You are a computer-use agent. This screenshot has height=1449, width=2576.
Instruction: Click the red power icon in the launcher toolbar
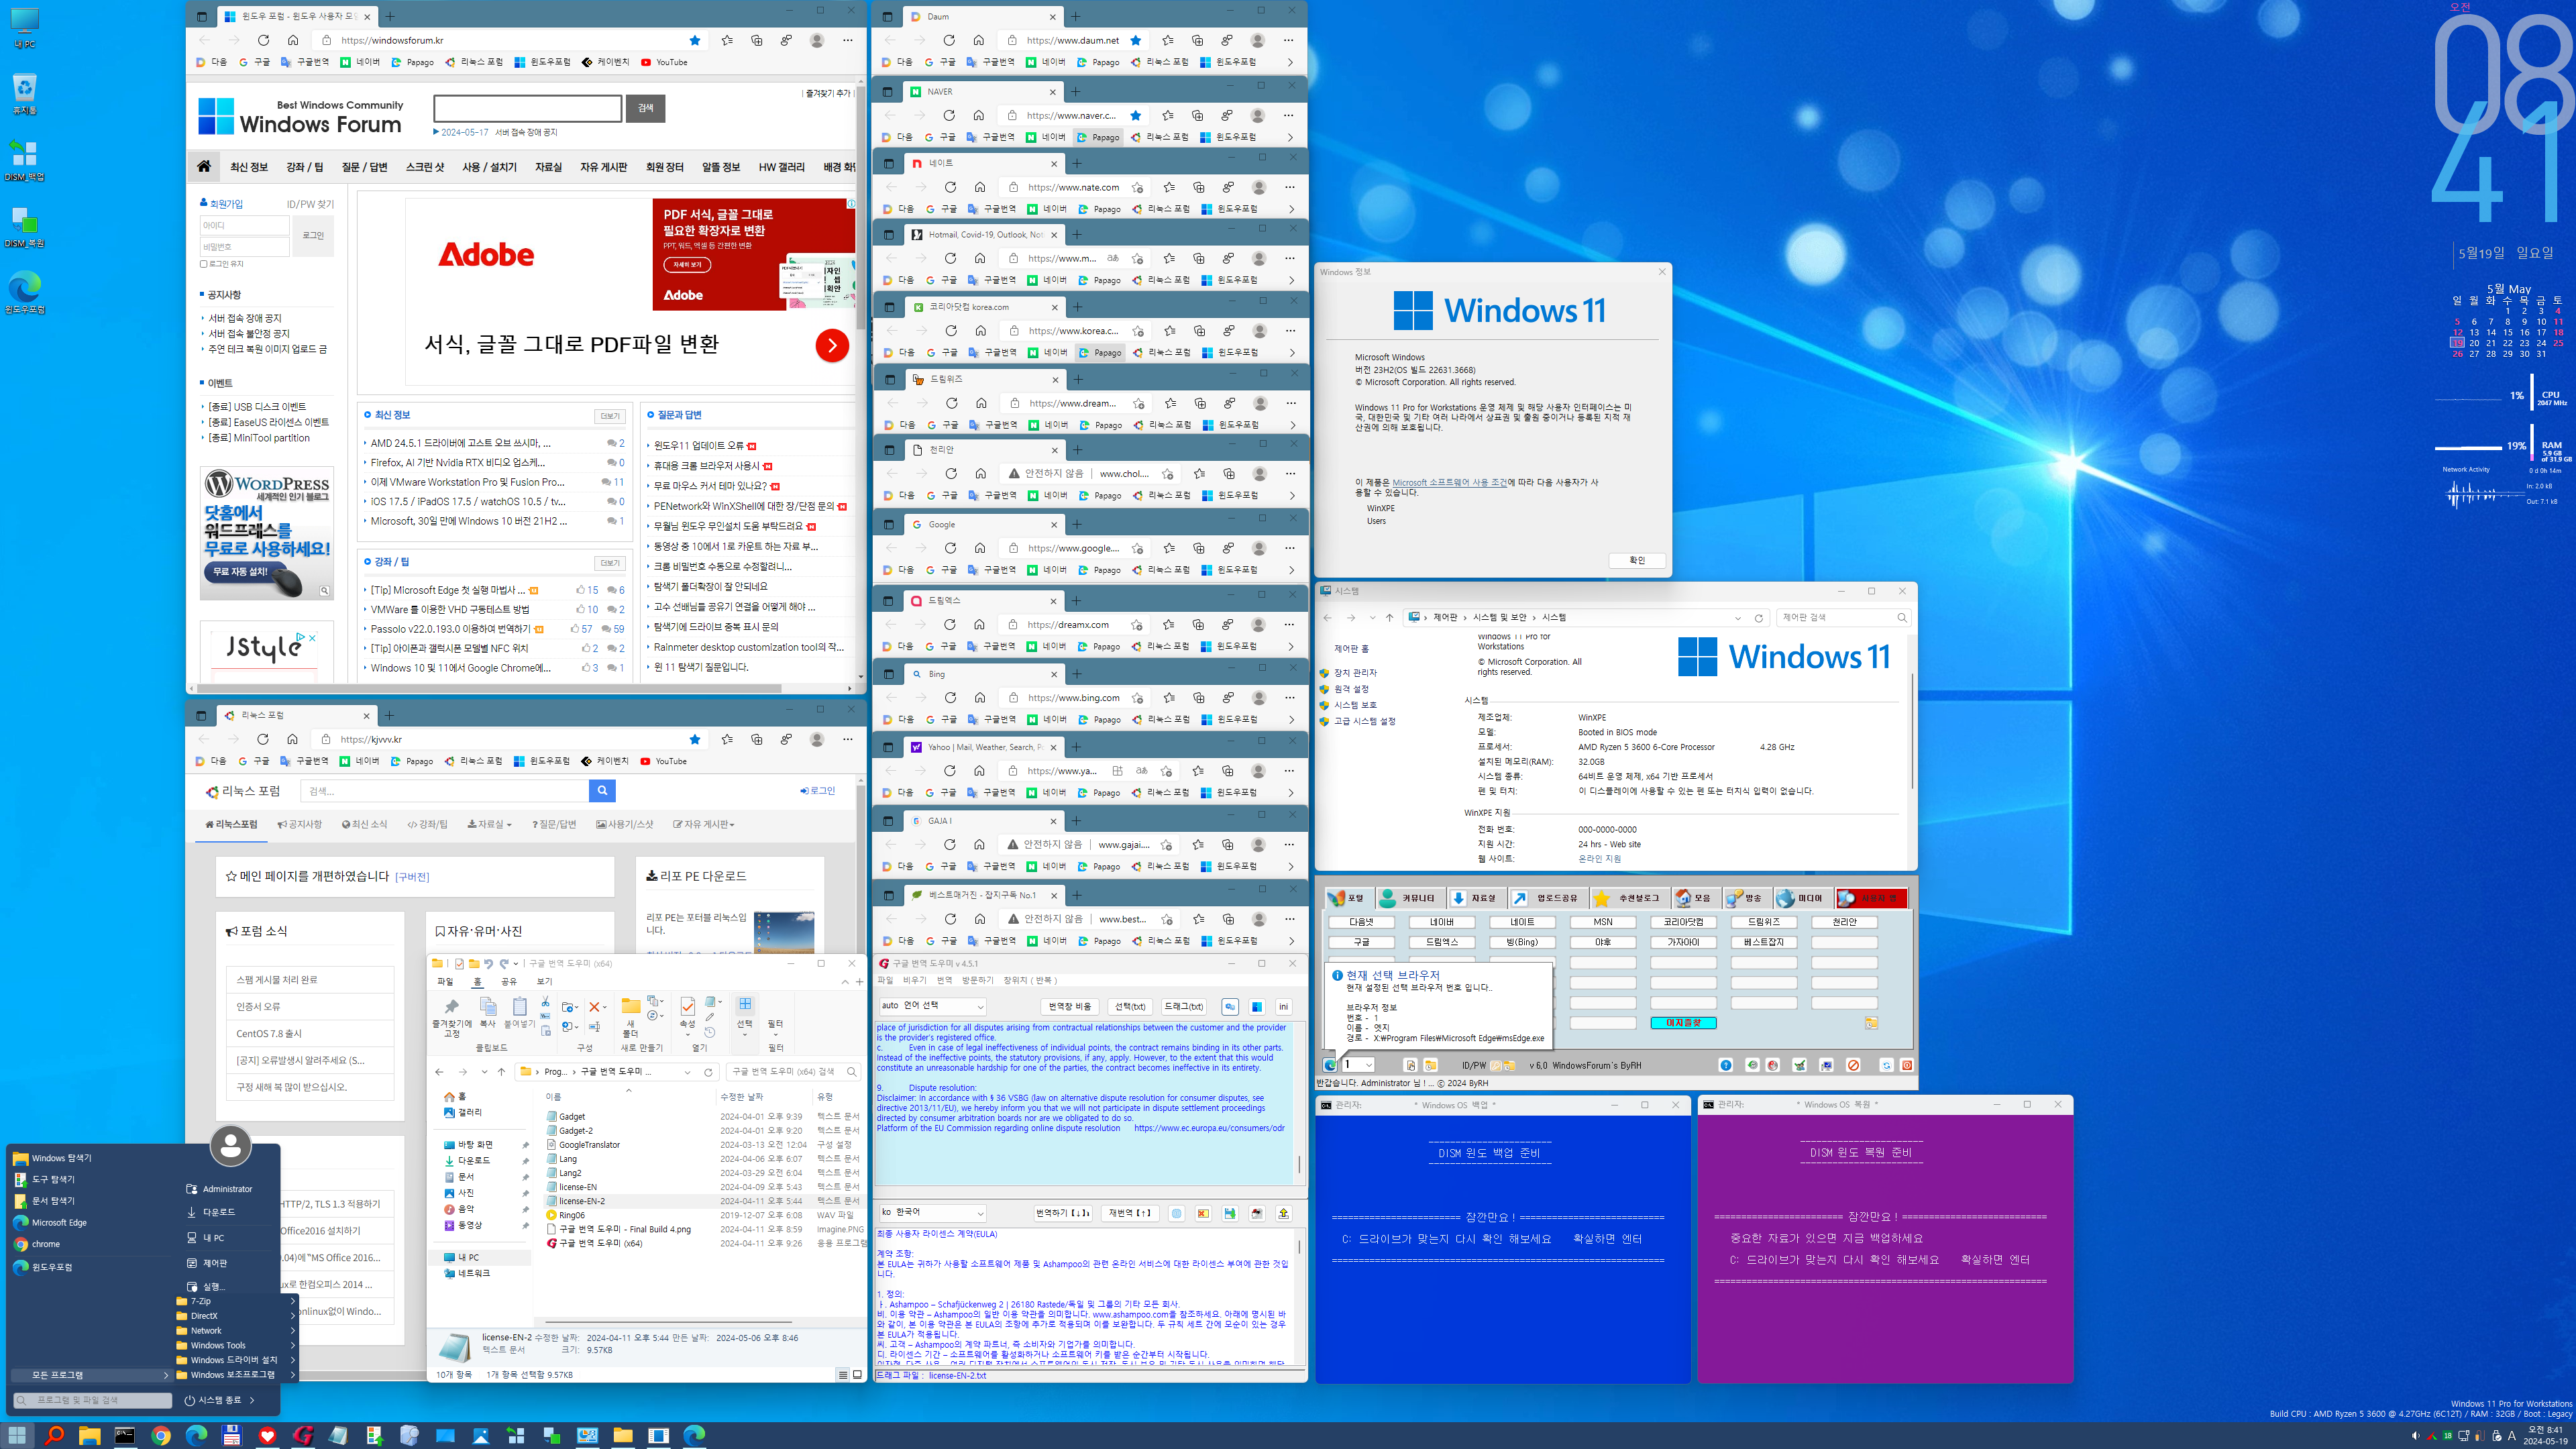coord(1907,1065)
